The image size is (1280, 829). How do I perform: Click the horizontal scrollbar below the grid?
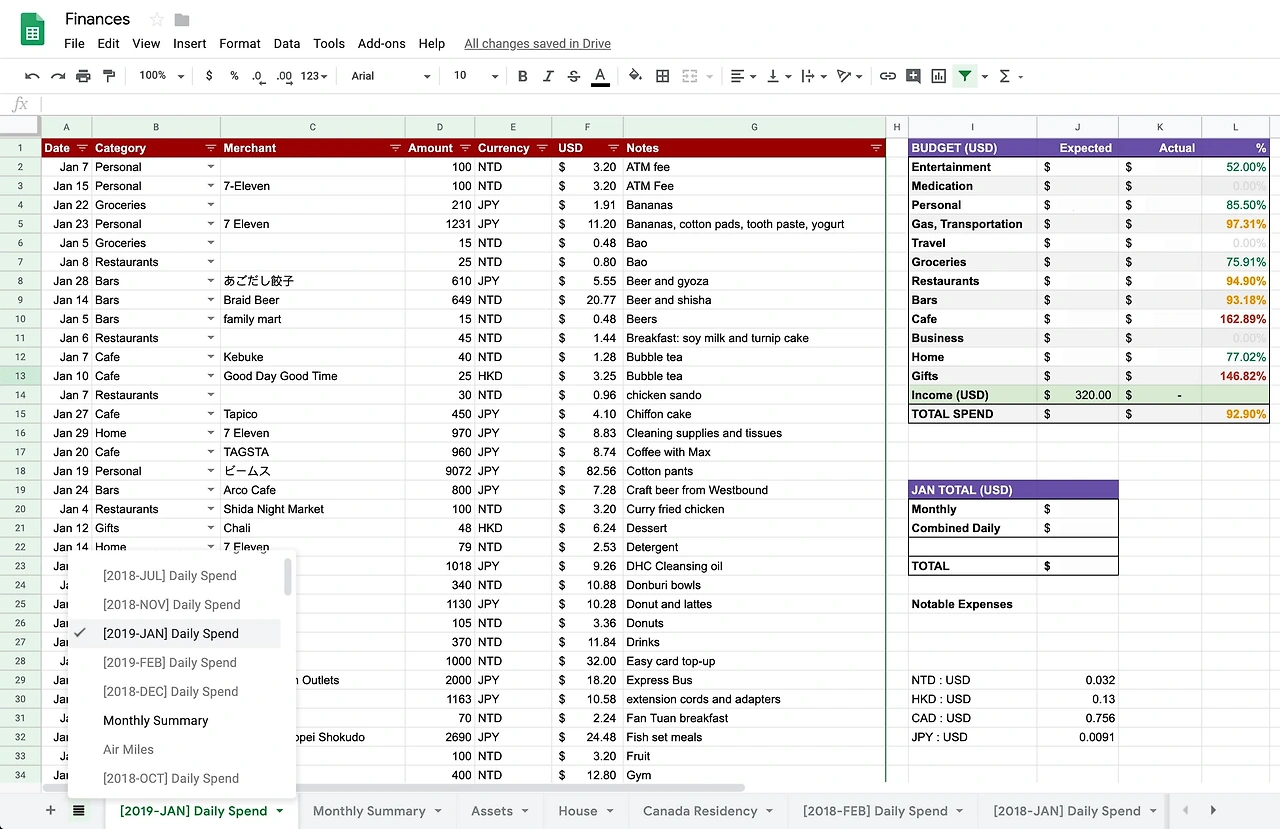(396, 788)
